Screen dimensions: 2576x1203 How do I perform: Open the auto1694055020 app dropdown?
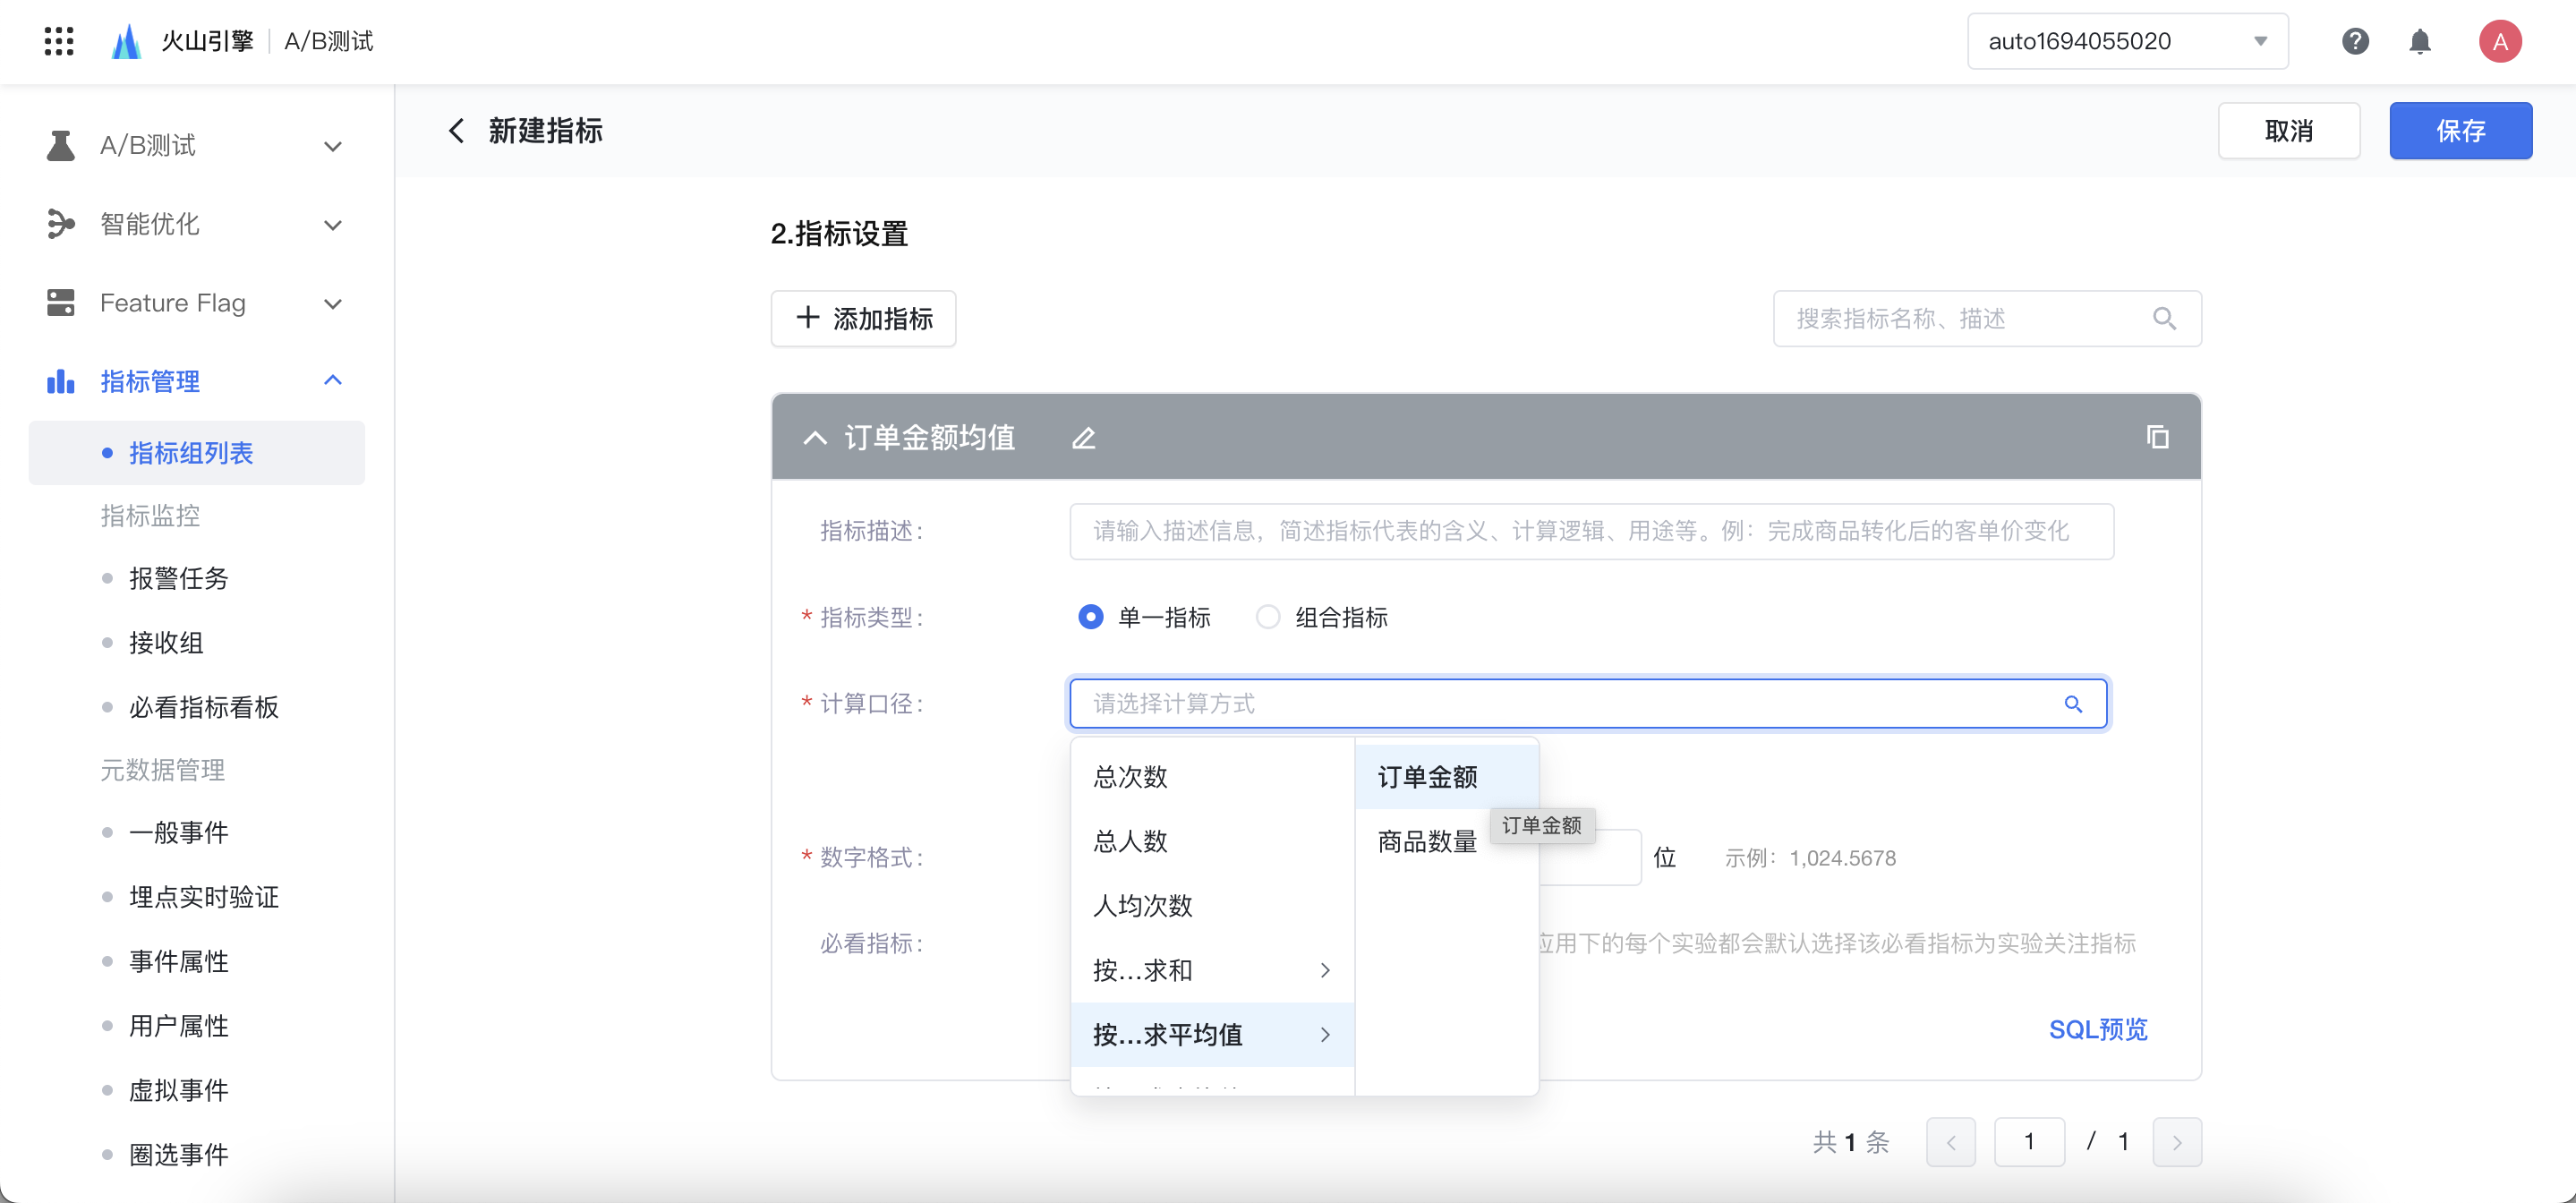coord(2127,41)
